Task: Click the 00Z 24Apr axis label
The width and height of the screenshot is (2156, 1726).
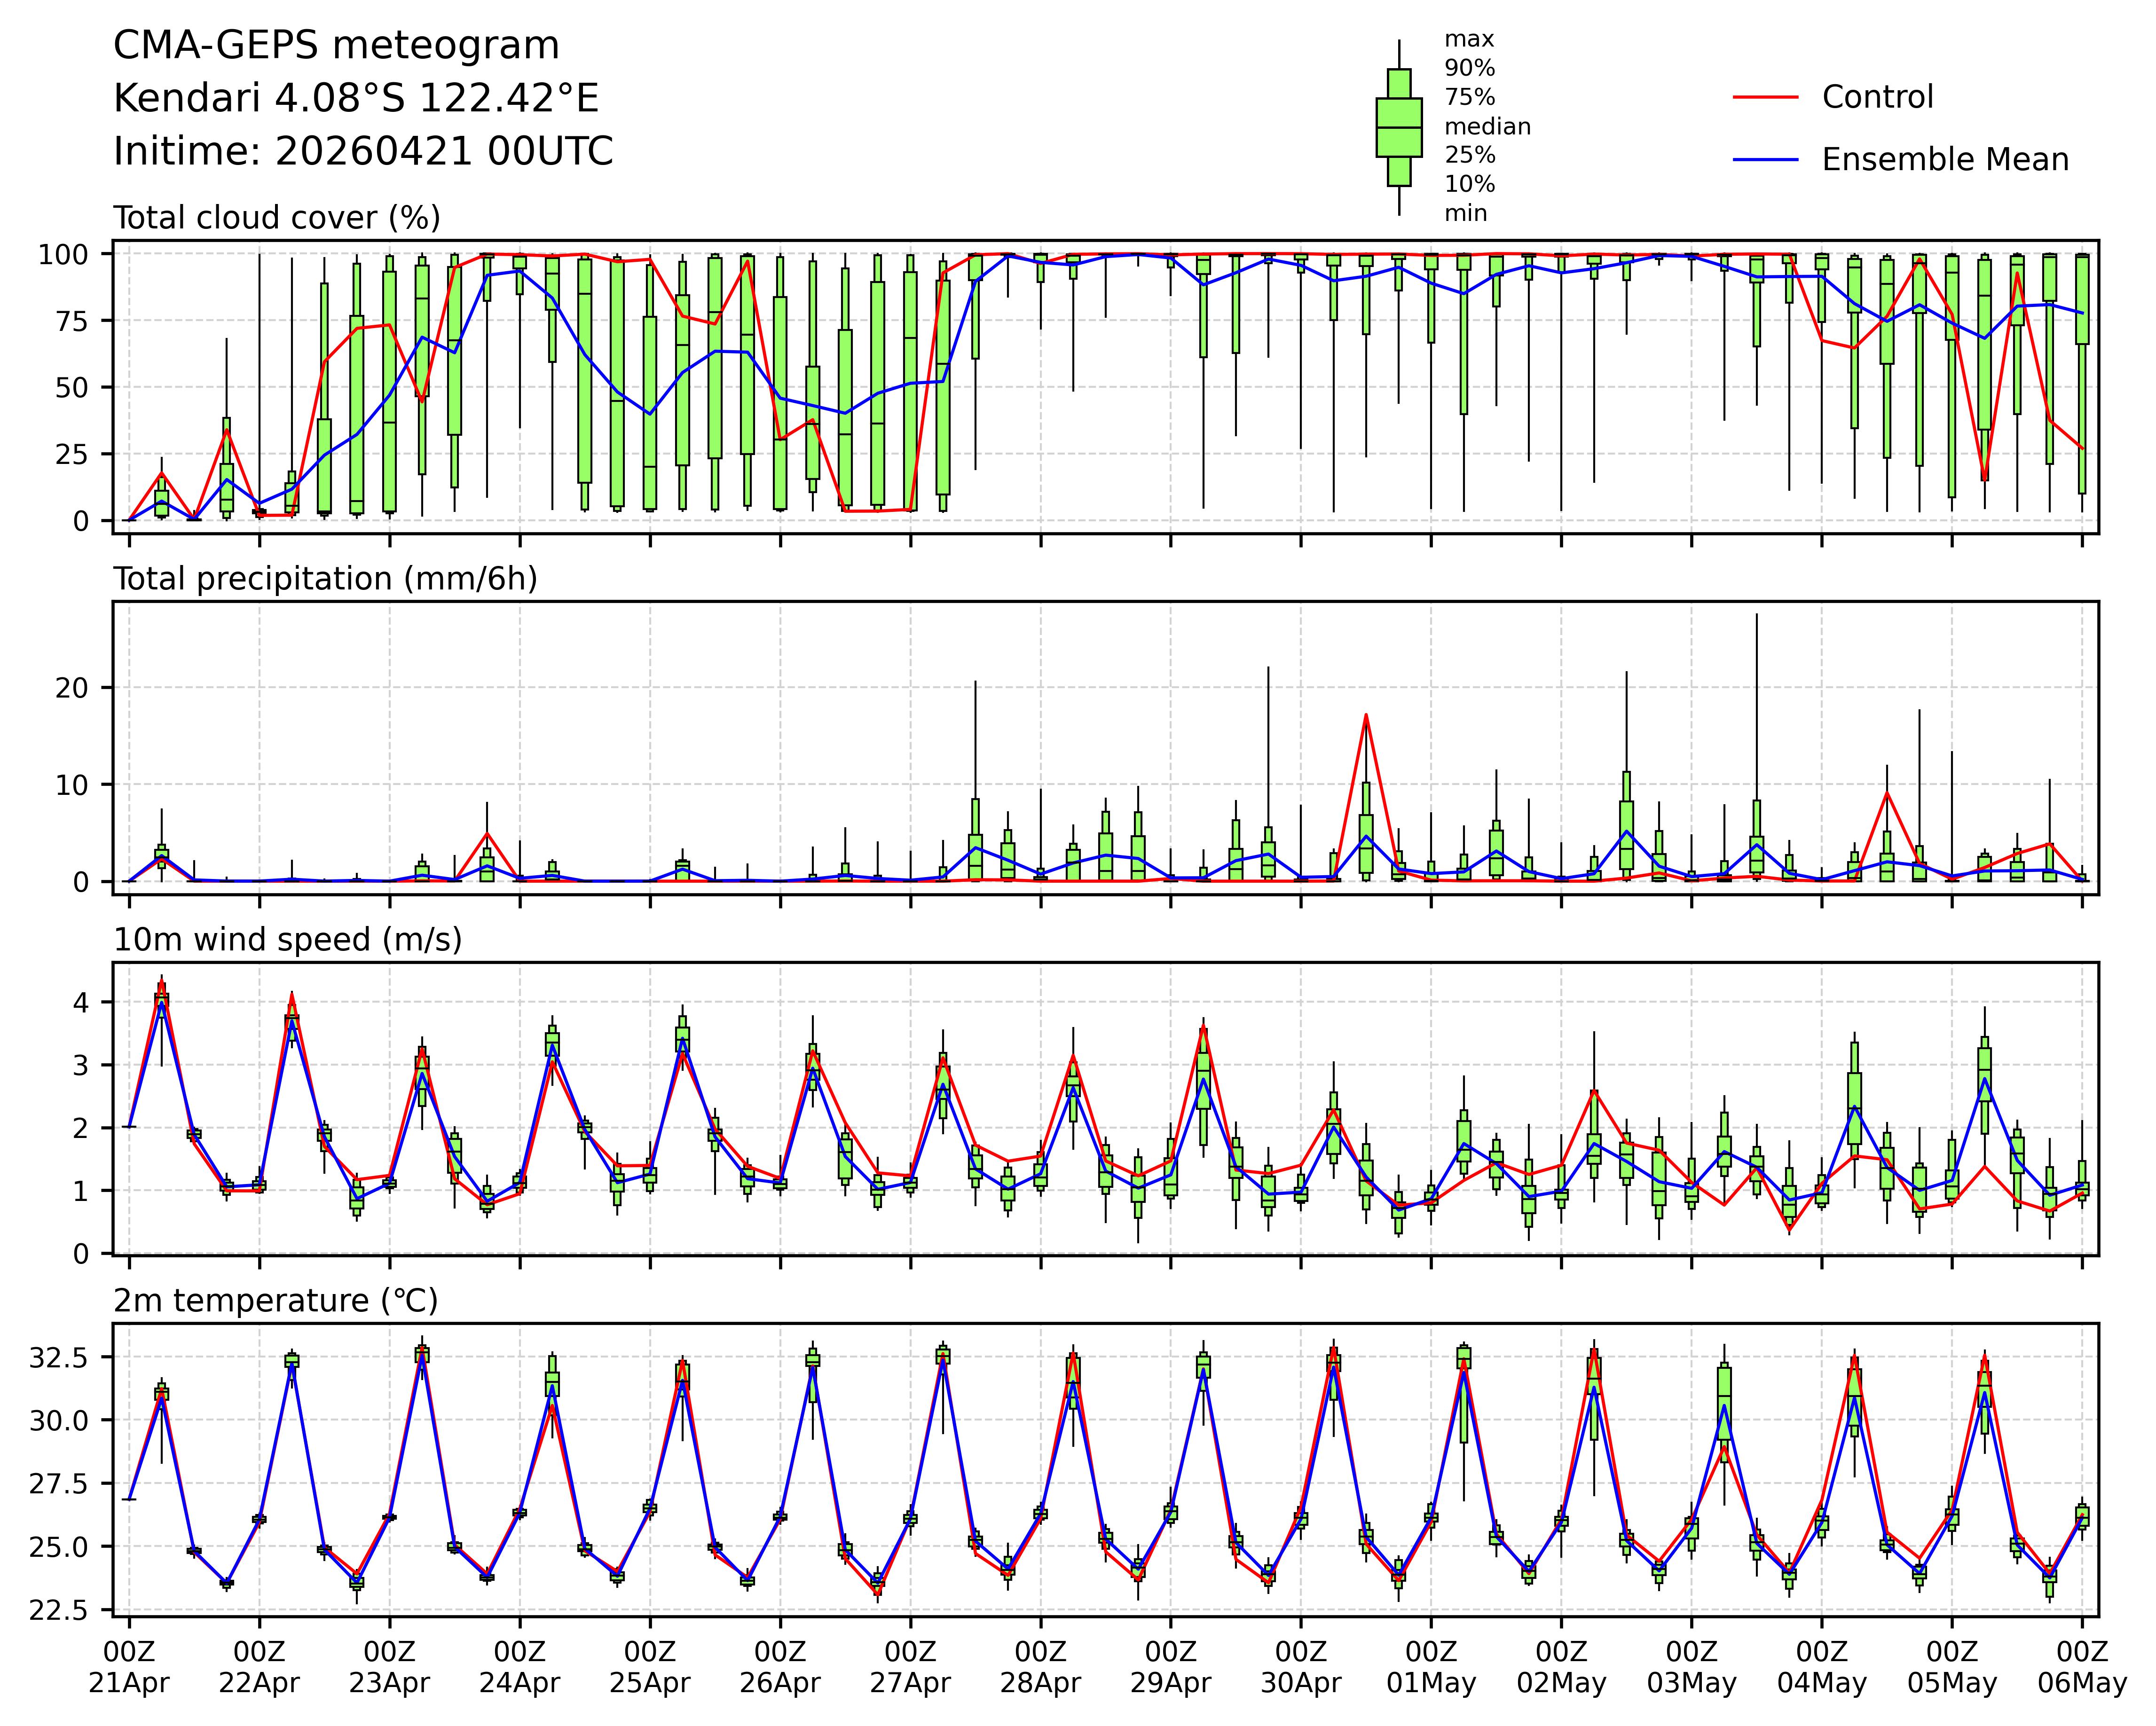Action: [519, 1666]
